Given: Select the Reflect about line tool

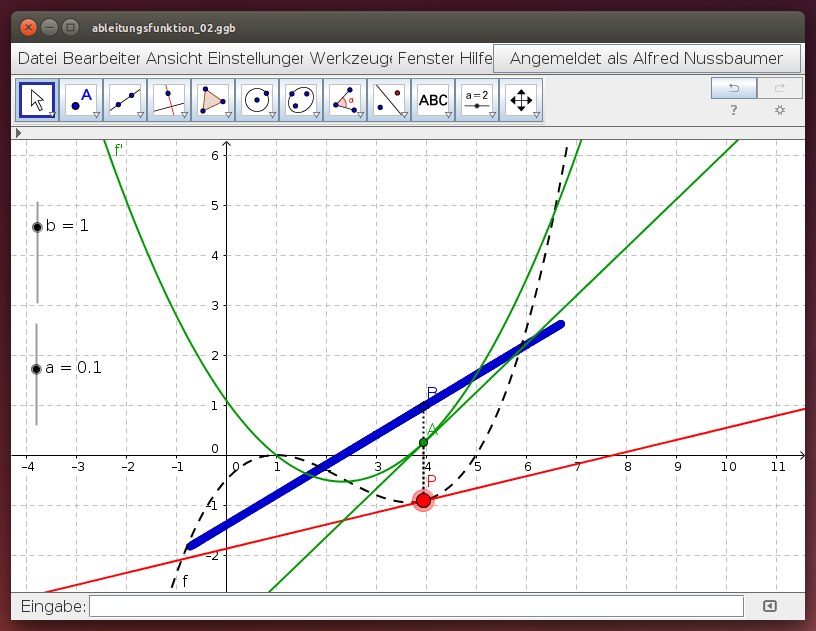Looking at the screenshot, I should pos(389,100).
